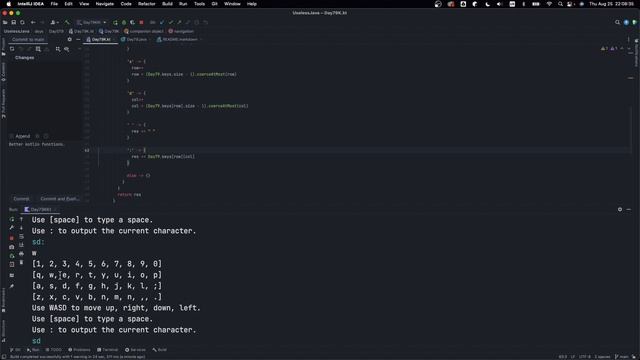The height and width of the screenshot is (360, 640).
Task: Click the down arrow in the run console
Action: [21, 228]
